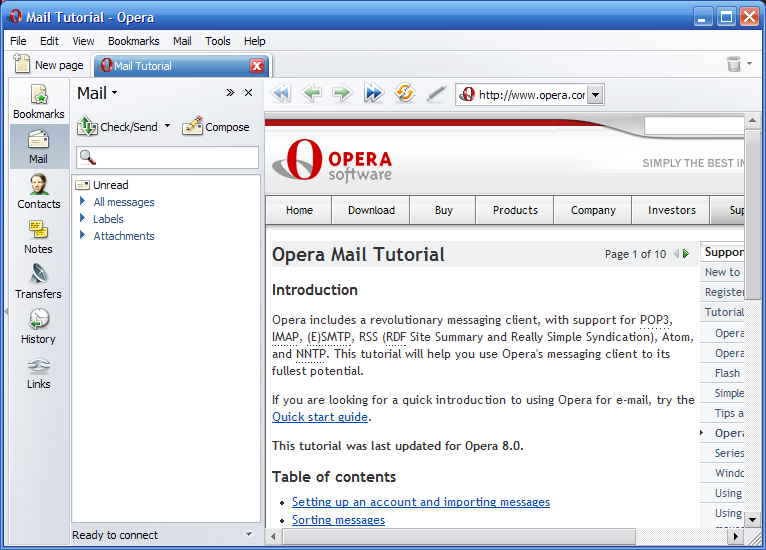Close the Mail panel with X
The width and height of the screenshot is (766, 550).
tap(249, 93)
